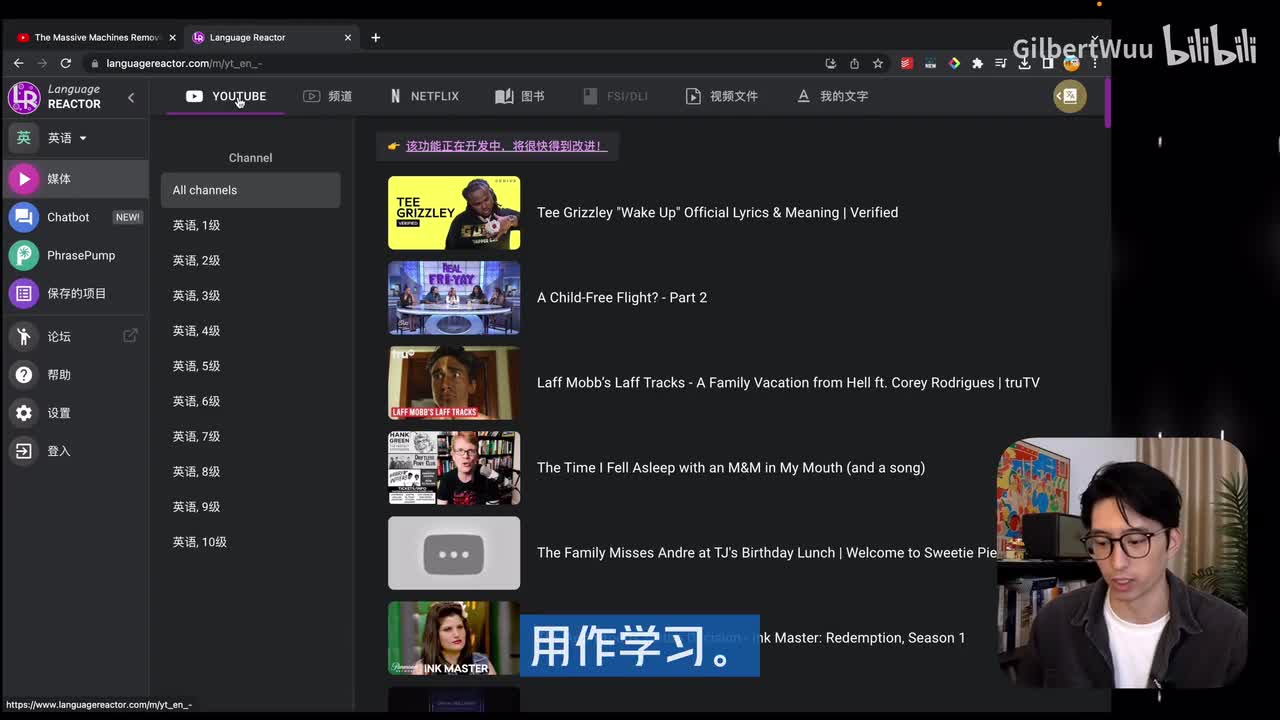Viewport: 1280px width, 720px height.
Task: Click the Chatbot icon in sidebar
Action: 24,217
